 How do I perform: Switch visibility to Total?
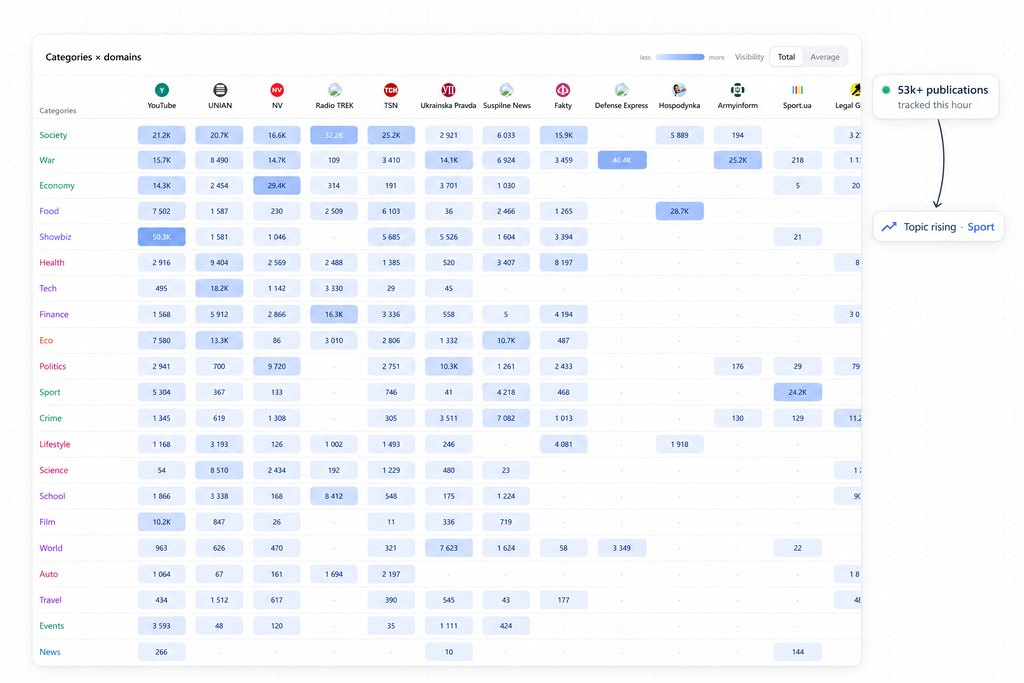786,57
